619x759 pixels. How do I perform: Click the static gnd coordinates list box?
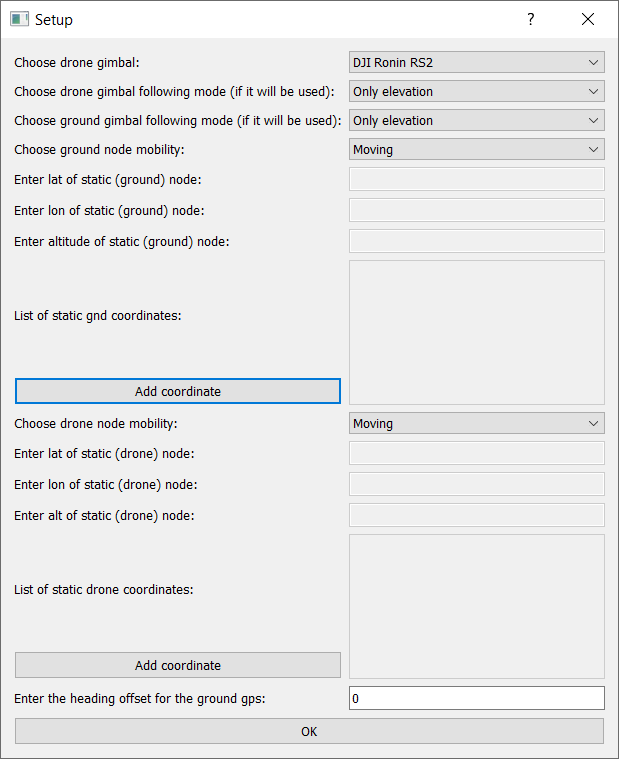(x=476, y=332)
